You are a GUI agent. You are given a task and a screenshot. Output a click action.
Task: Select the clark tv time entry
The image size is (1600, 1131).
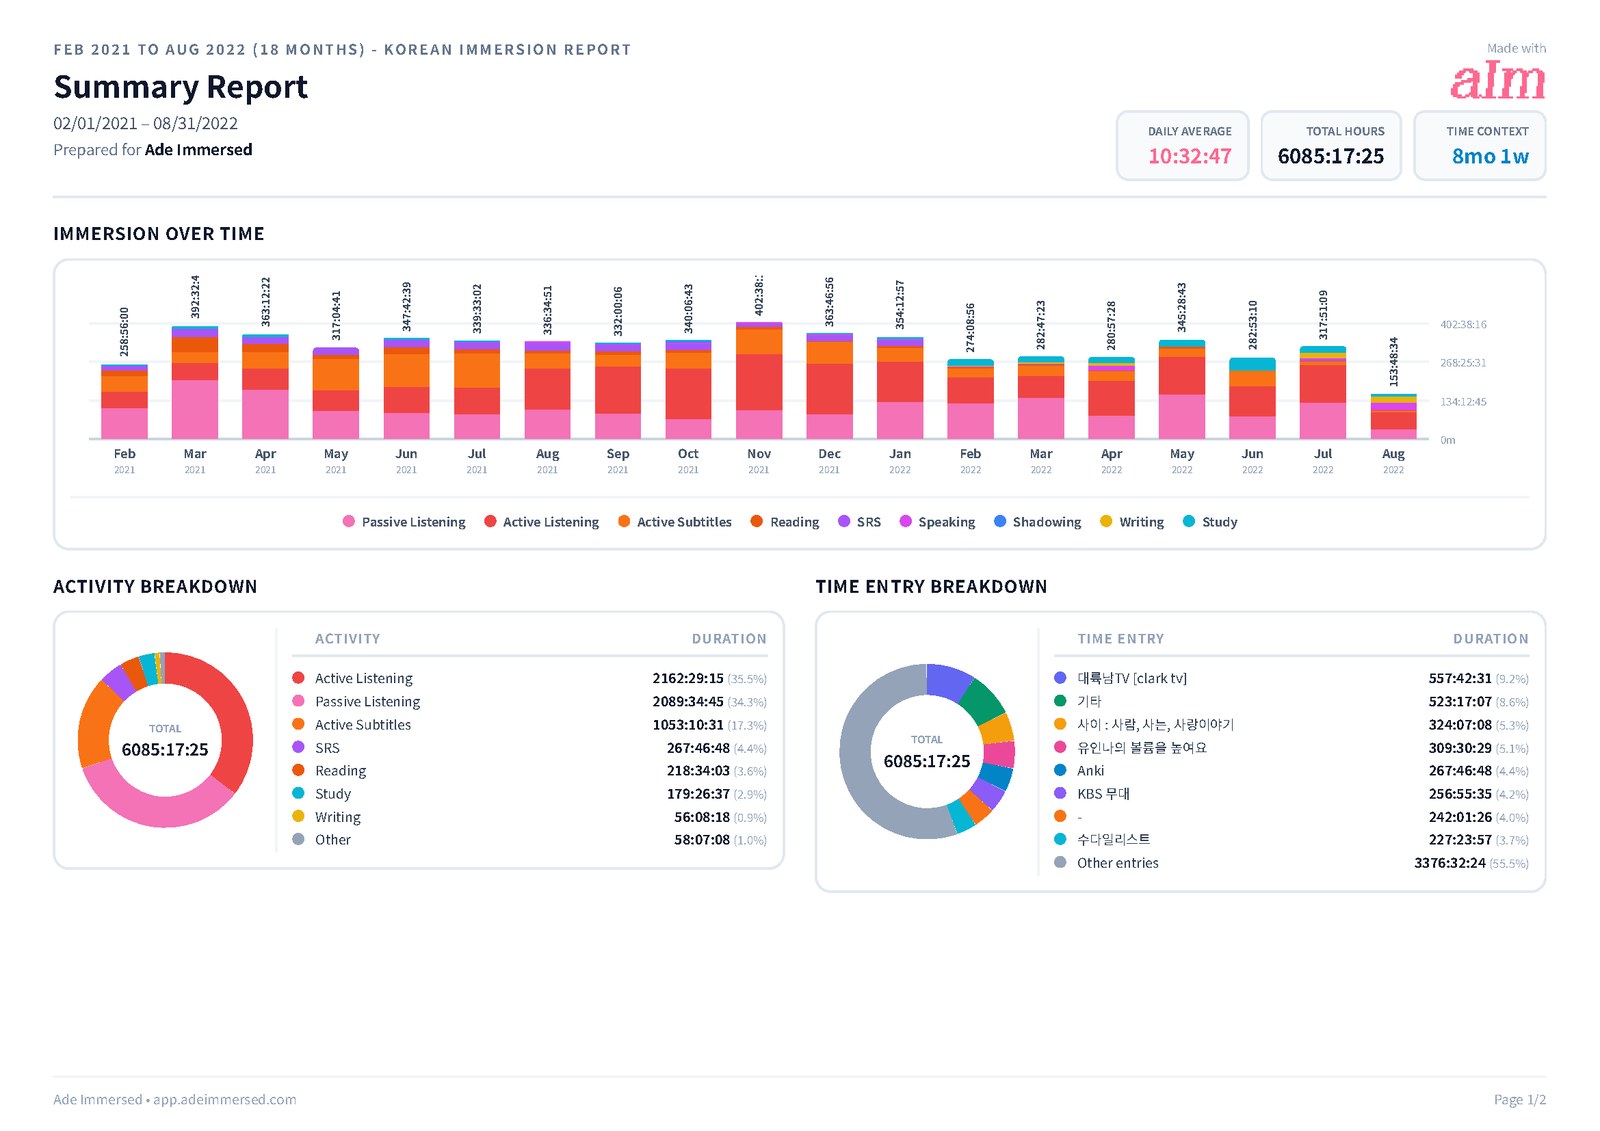pos(1291,678)
